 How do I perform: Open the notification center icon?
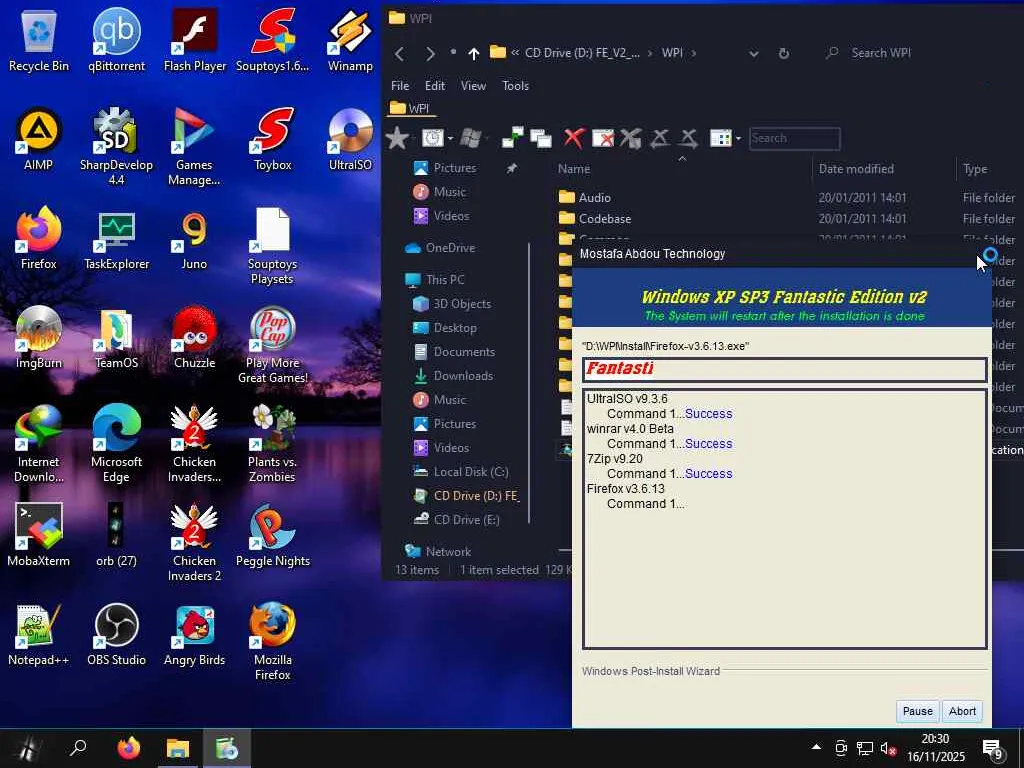(x=993, y=748)
